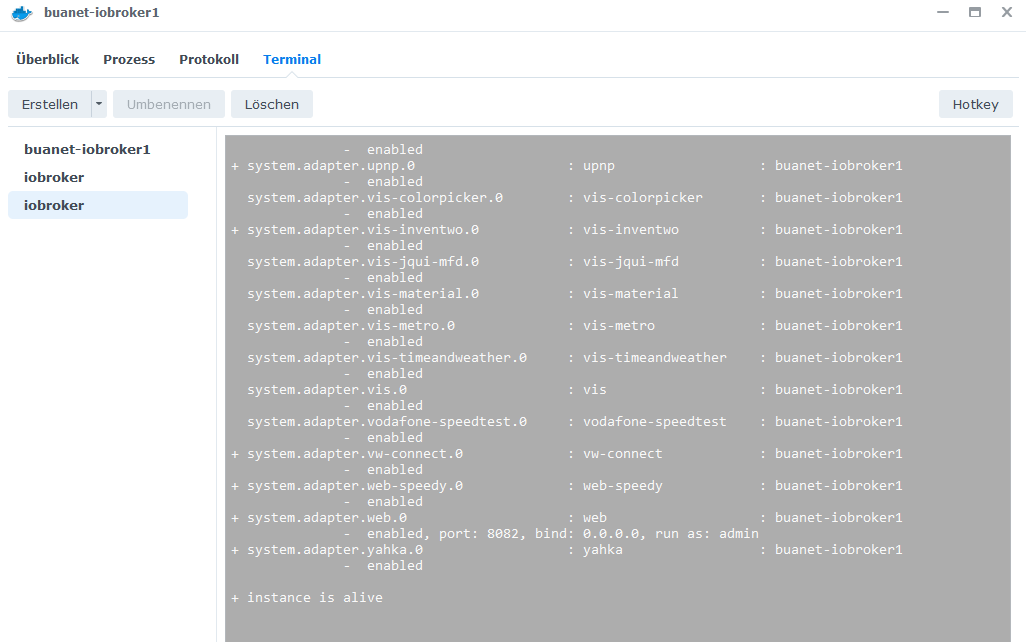Click the Docker whale icon
The width and height of the screenshot is (1026, 642).
tap(21, 13)
